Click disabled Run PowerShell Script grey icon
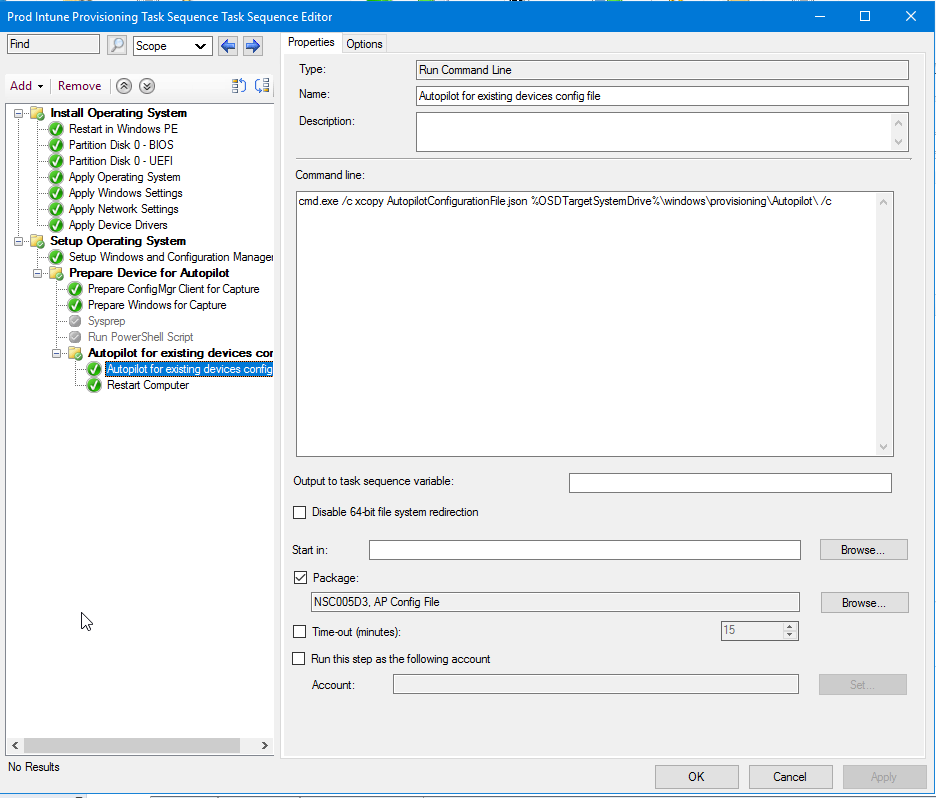 tap(75, 337)
